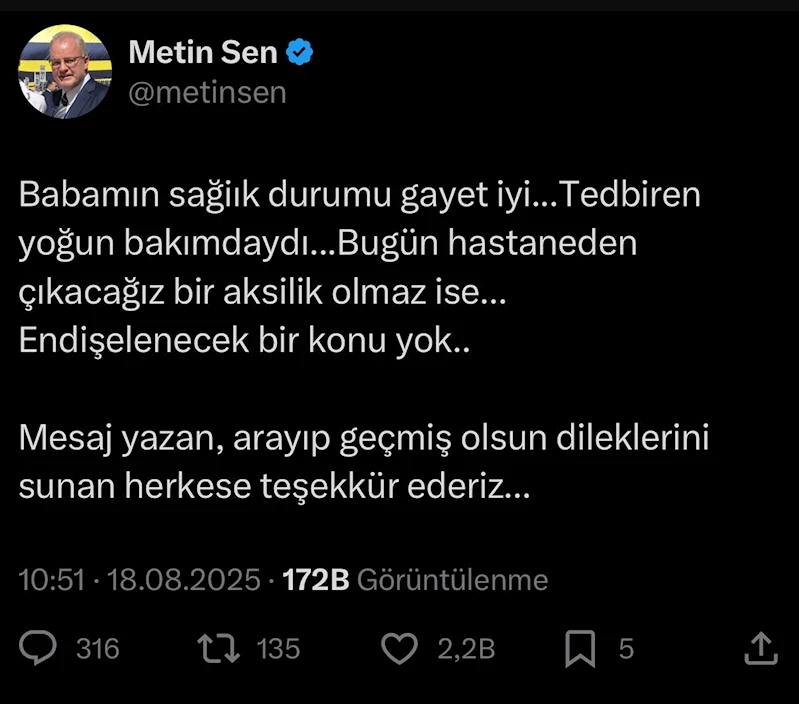Open the share menu via upload arrow icon

click(x=761, y=649)
